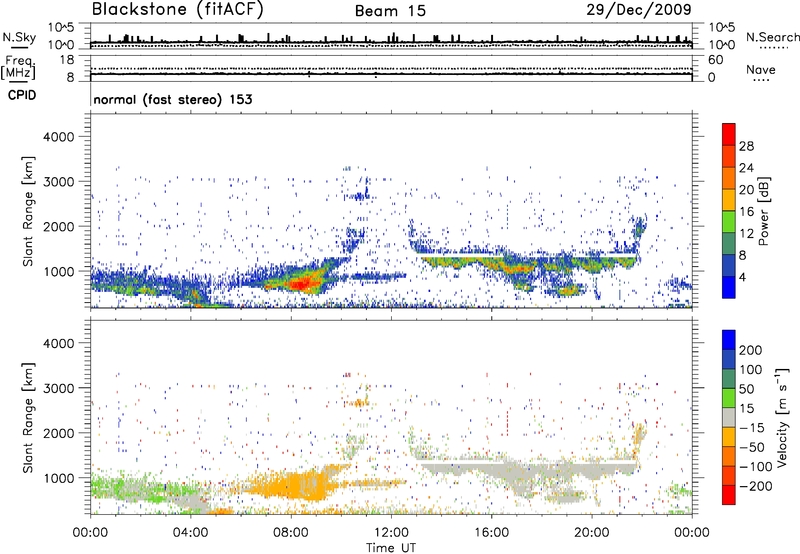Screen dimensions: 800x554
Task: Click the normal (fast stereo) 153 text
Action: click(x=173, y=99)
